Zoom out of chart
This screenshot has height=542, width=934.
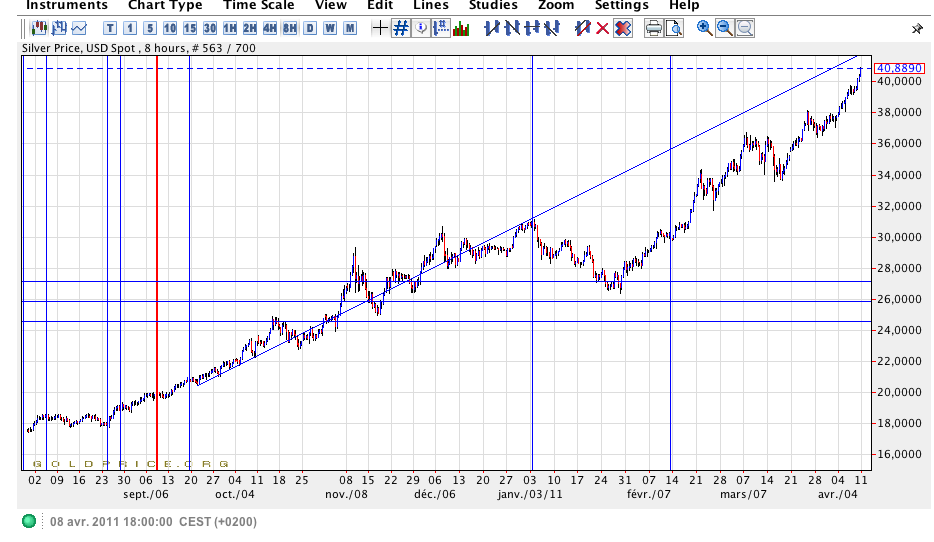pyautogui.click(x=724, y=28)
